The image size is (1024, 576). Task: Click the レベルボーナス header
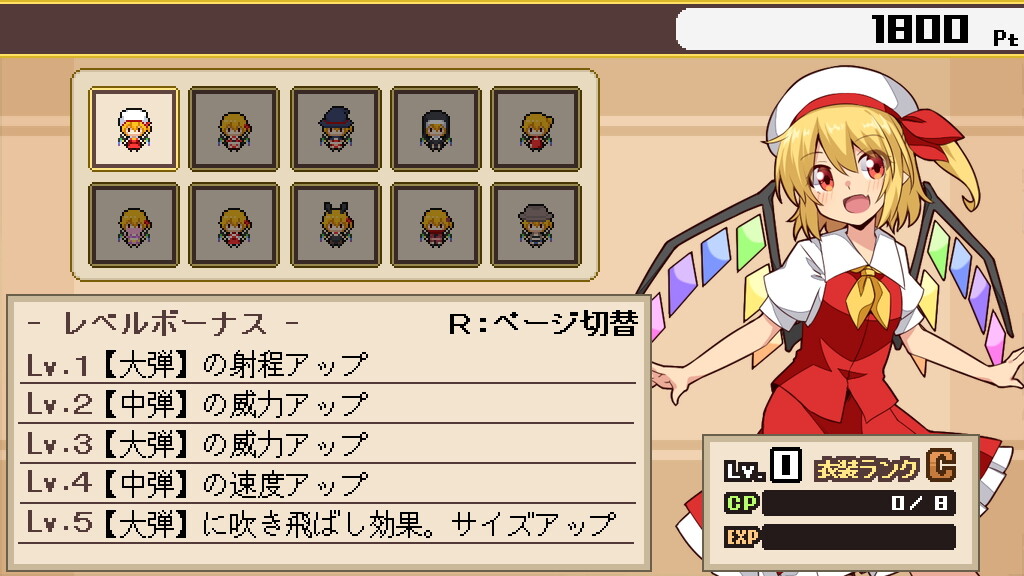[165, 323]
